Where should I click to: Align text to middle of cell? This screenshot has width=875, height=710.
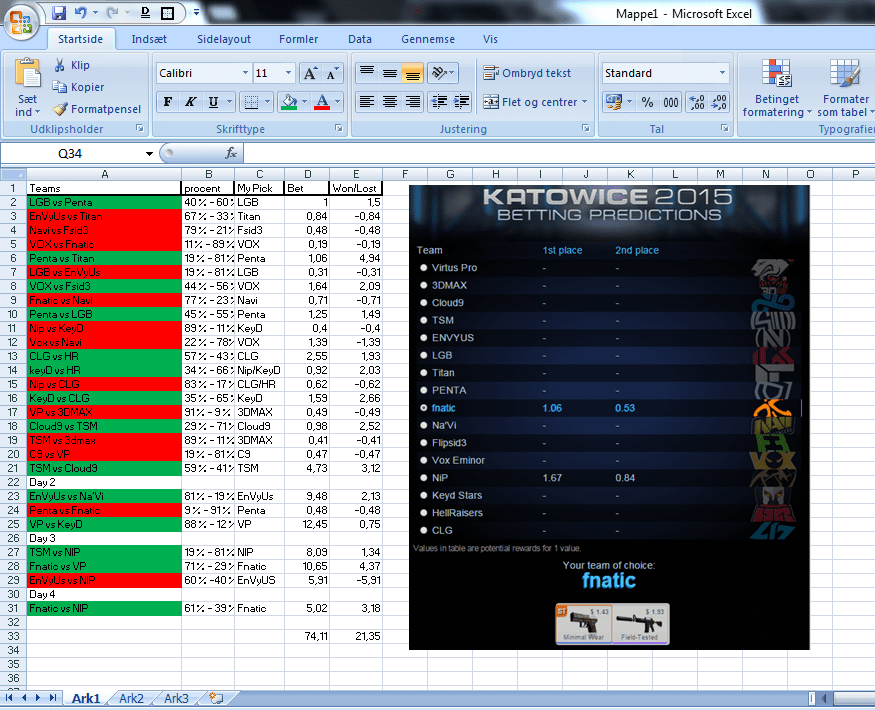pyautogui.click(x=390, y=73)
